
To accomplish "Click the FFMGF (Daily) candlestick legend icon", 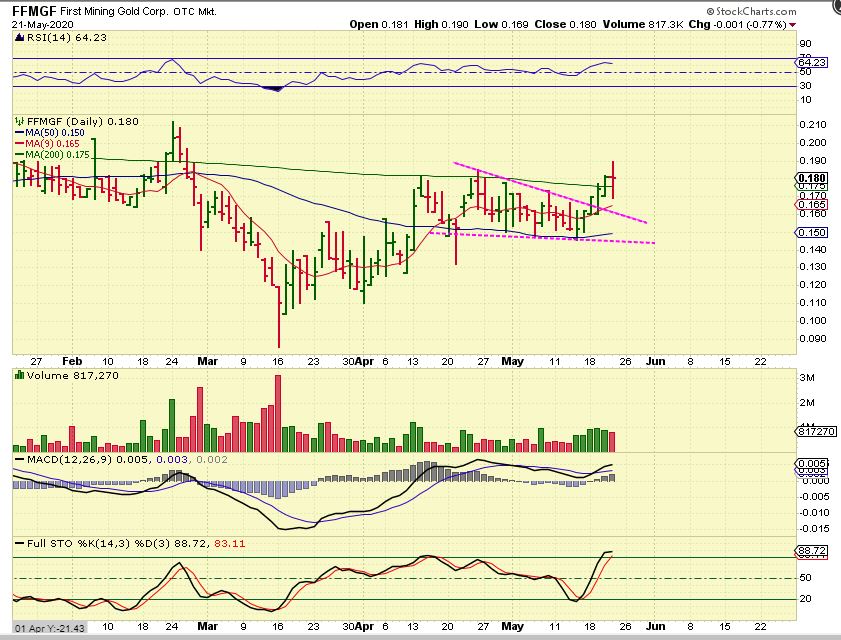I will click(18, 121).
